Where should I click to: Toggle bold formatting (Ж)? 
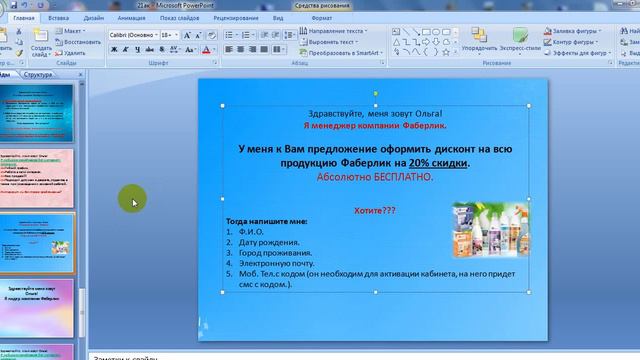tap(114, 49)
